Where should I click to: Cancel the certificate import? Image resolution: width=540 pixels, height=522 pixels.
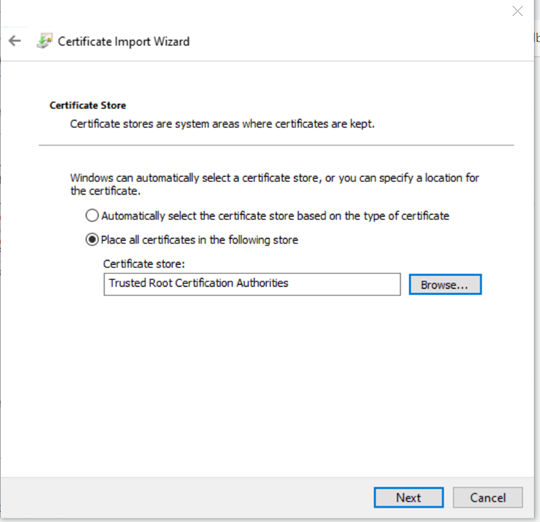[488, 498]
